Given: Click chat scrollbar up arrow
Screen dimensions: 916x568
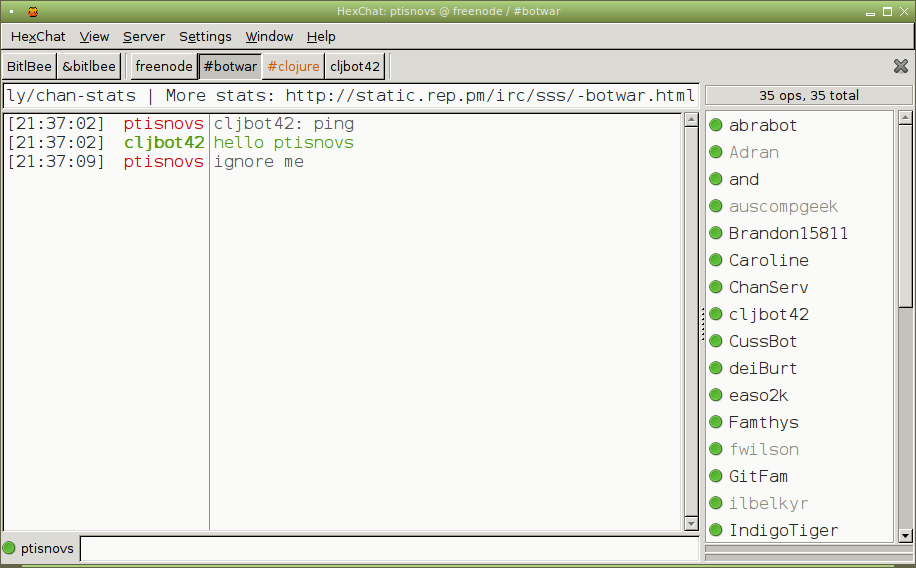Looking at the screenshot, I should pos(691,120).
